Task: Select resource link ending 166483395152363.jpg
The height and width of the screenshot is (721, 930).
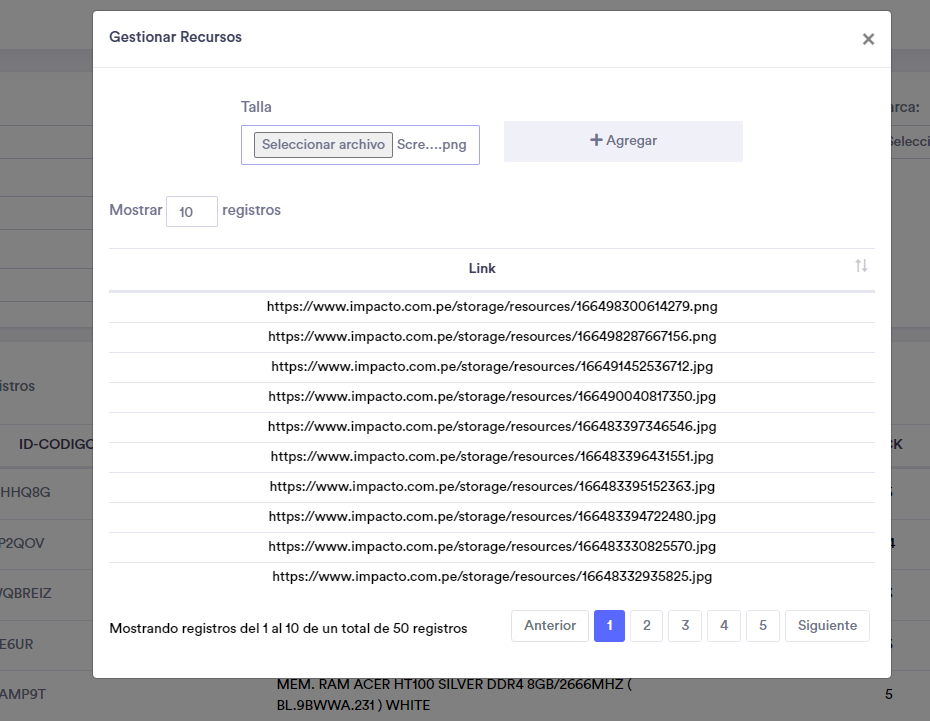Action: pos(492,487)
